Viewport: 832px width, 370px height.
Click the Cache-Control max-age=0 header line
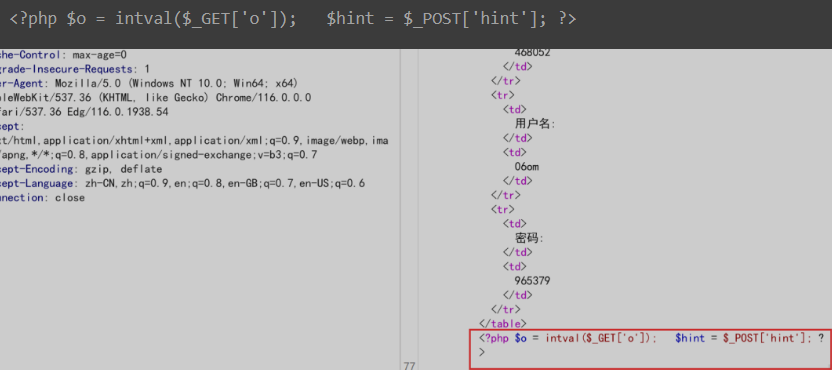63,55
